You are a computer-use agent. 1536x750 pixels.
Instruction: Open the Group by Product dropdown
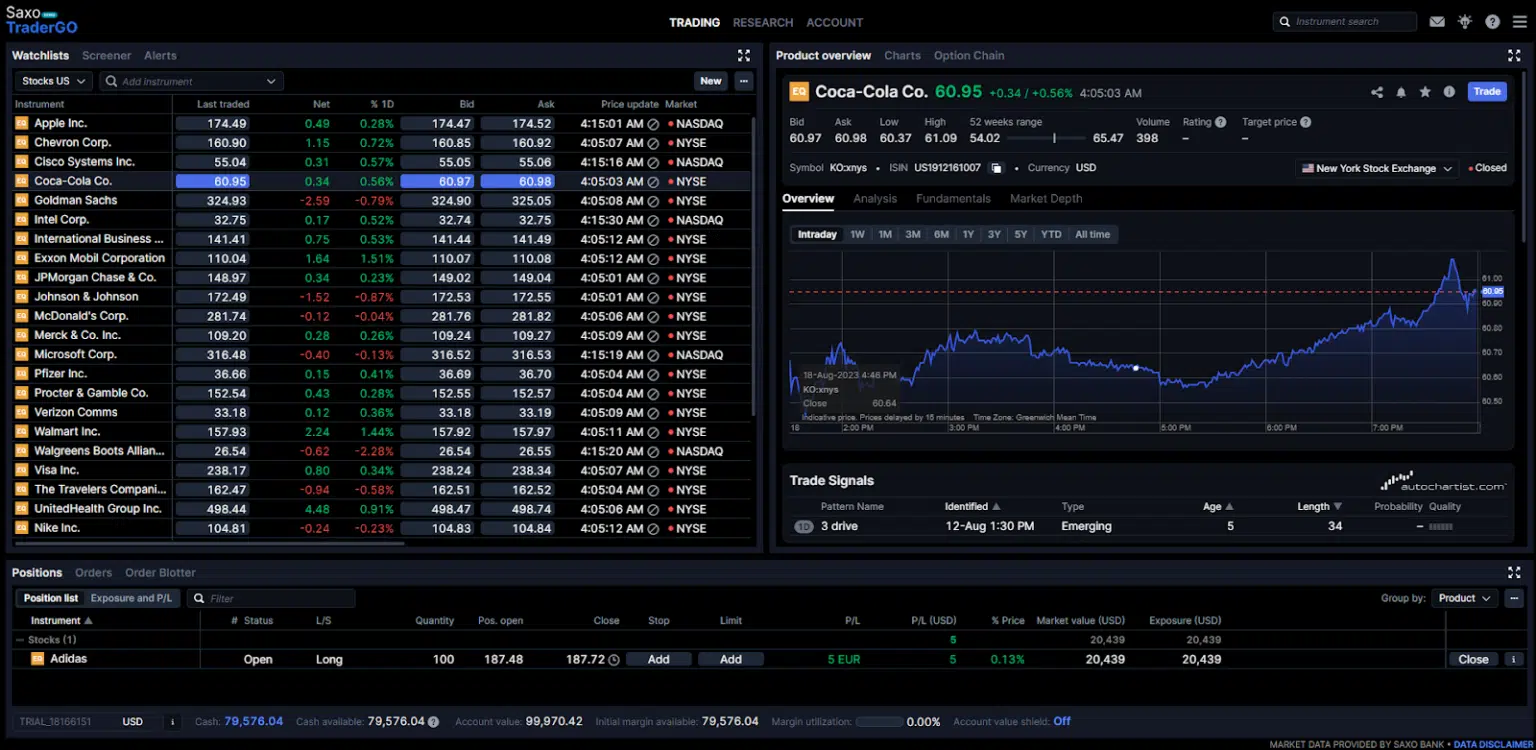[x=1463, y=598]
